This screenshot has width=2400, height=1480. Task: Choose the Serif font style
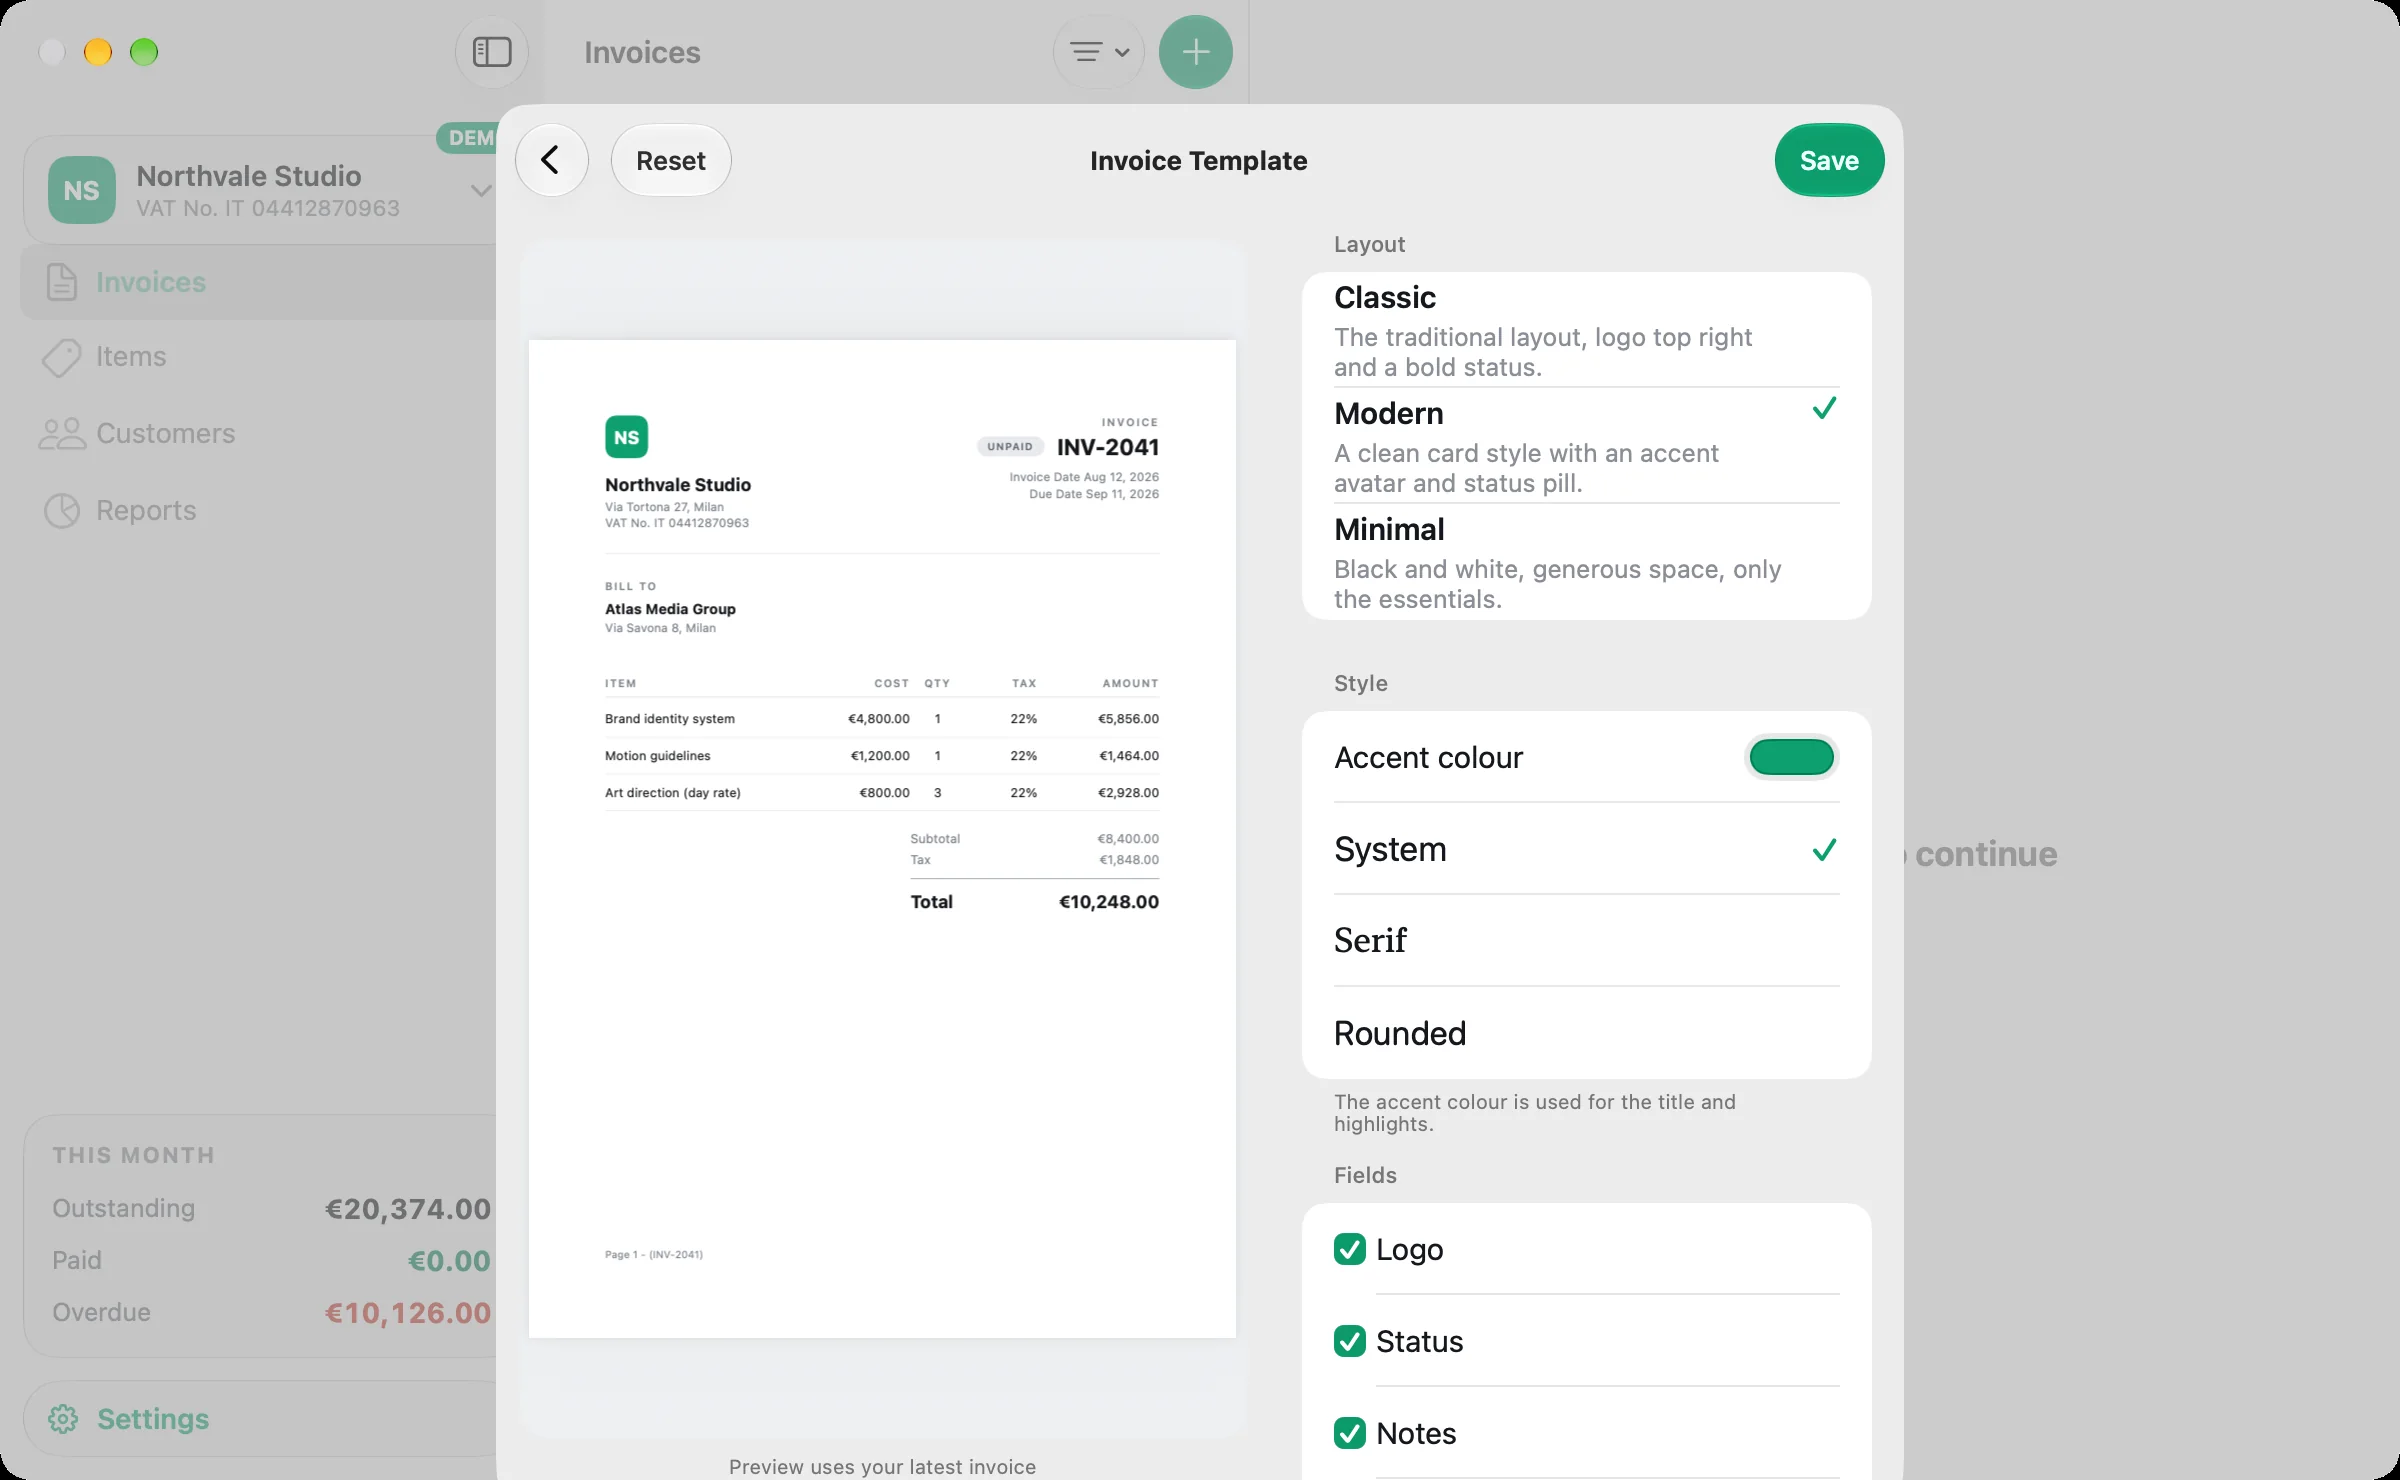click(1587, 941)
